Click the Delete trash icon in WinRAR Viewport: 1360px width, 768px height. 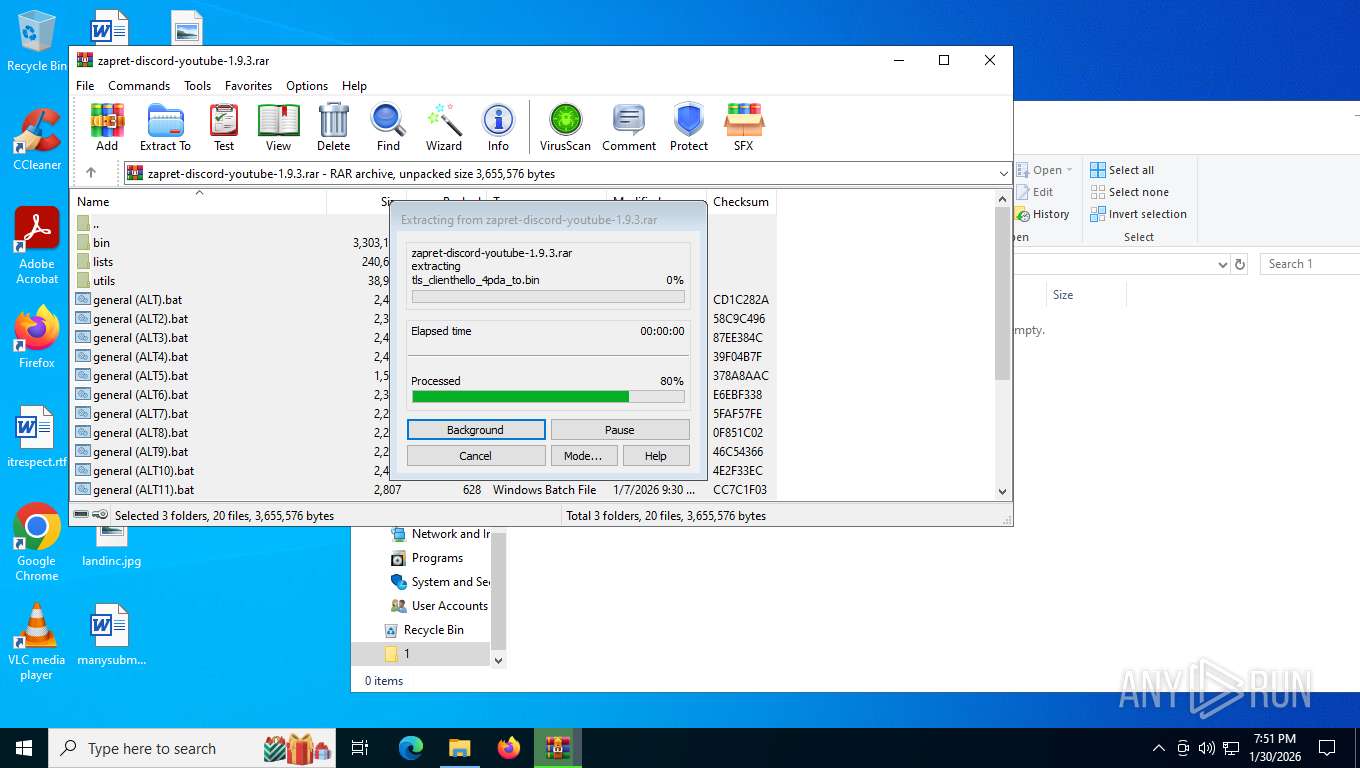333,127
